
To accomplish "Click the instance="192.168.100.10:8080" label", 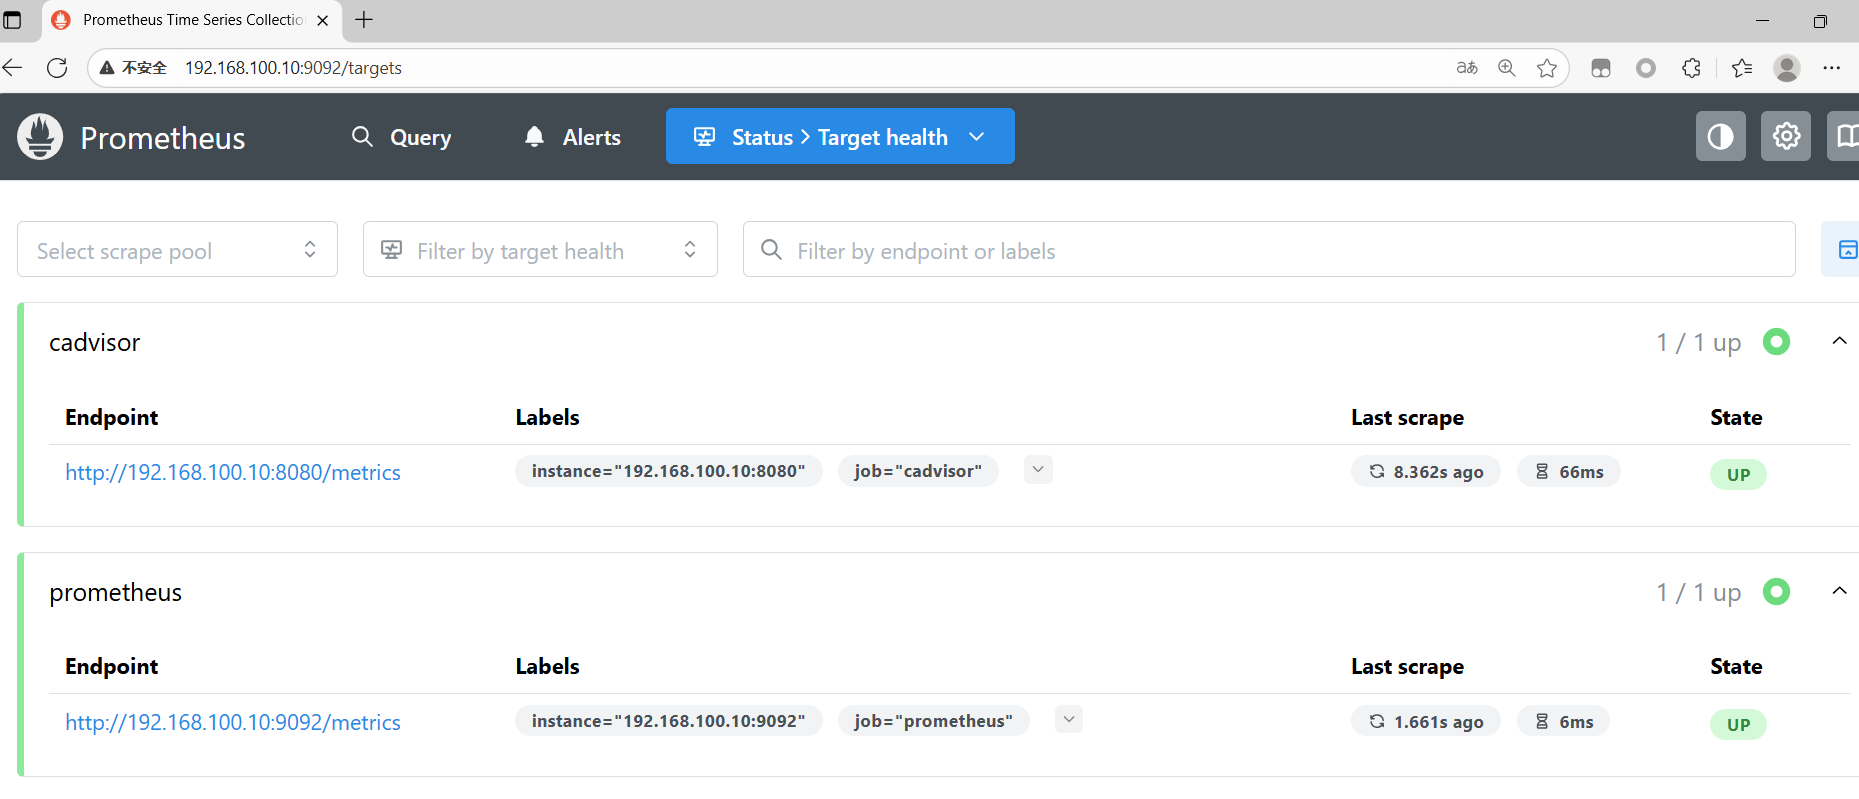I will pos(668,471).
